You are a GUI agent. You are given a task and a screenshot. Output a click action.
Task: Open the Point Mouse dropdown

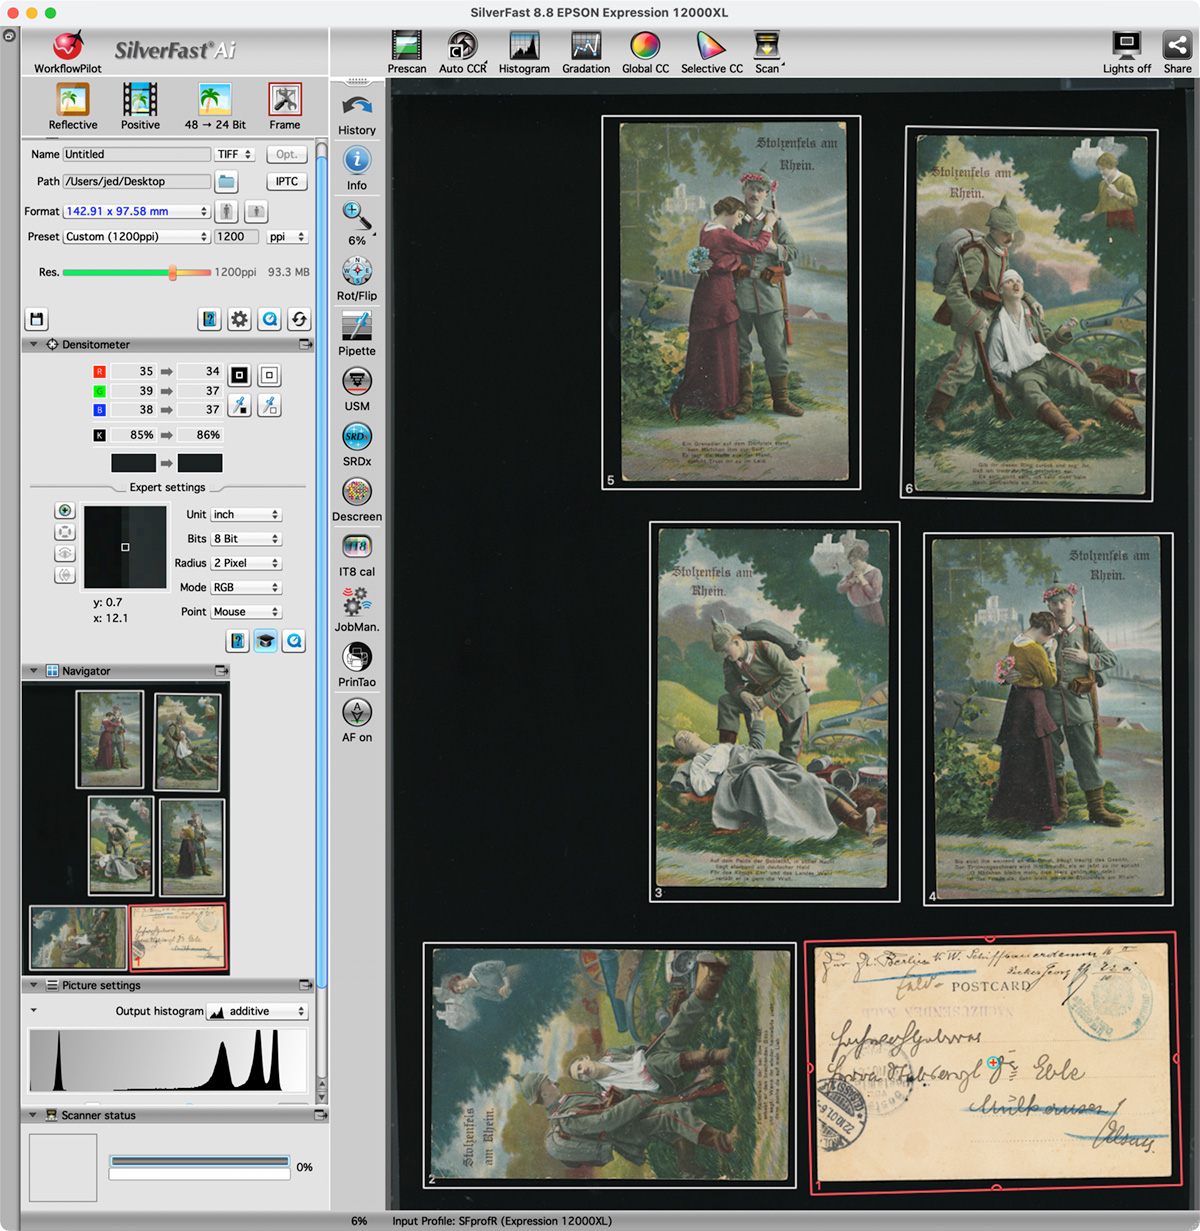246,611
